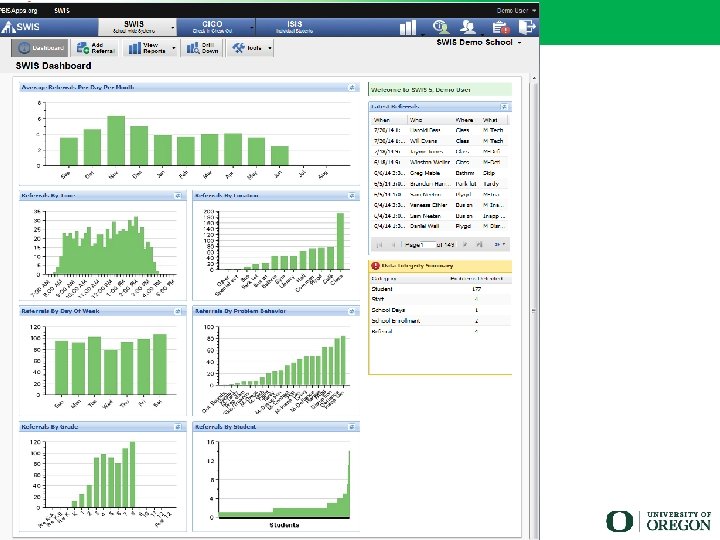Switch to the ISIS tab
Image resolution: width=720 pixels, height=540 pixels.
pyautogui.click(x=294, y=27)
